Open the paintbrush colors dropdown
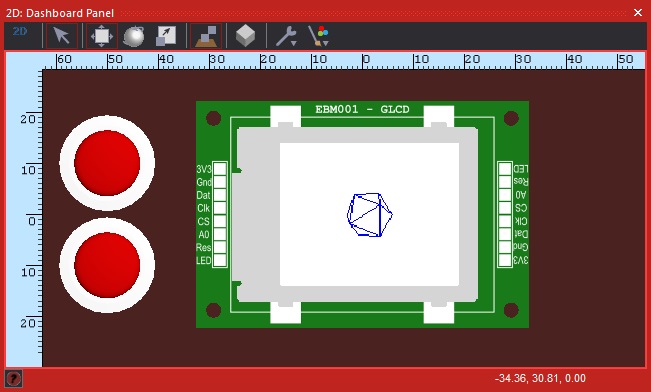This screenshot has width=651, height=392. tap(318, 36)
